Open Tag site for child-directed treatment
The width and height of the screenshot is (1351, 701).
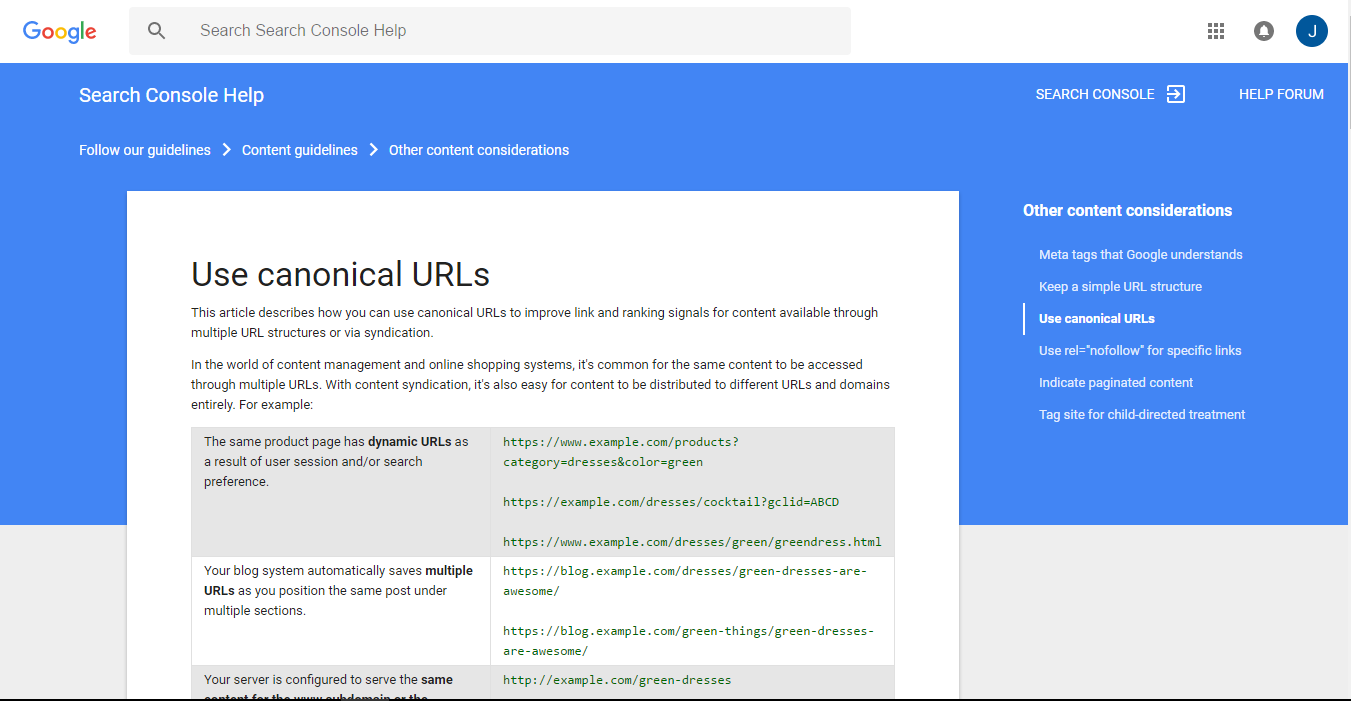tap(1142, 414)
